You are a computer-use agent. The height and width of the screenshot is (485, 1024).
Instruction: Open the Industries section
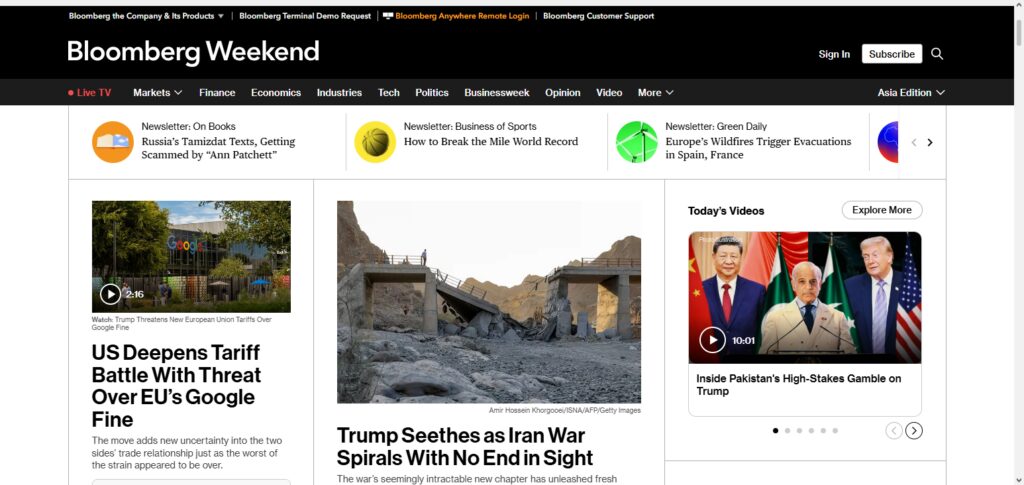coord(339,93)
